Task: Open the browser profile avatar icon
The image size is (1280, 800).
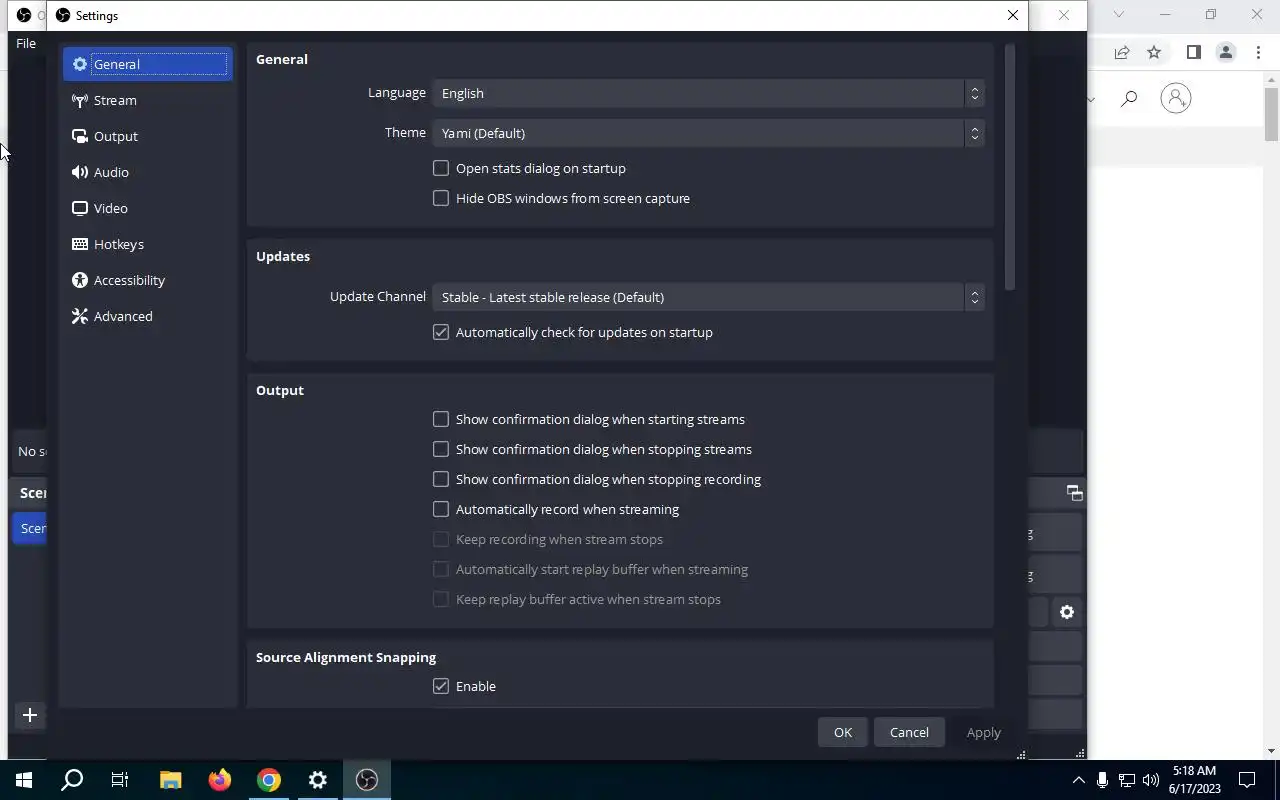Action: pyautogui.click(x=1225, y=52)
